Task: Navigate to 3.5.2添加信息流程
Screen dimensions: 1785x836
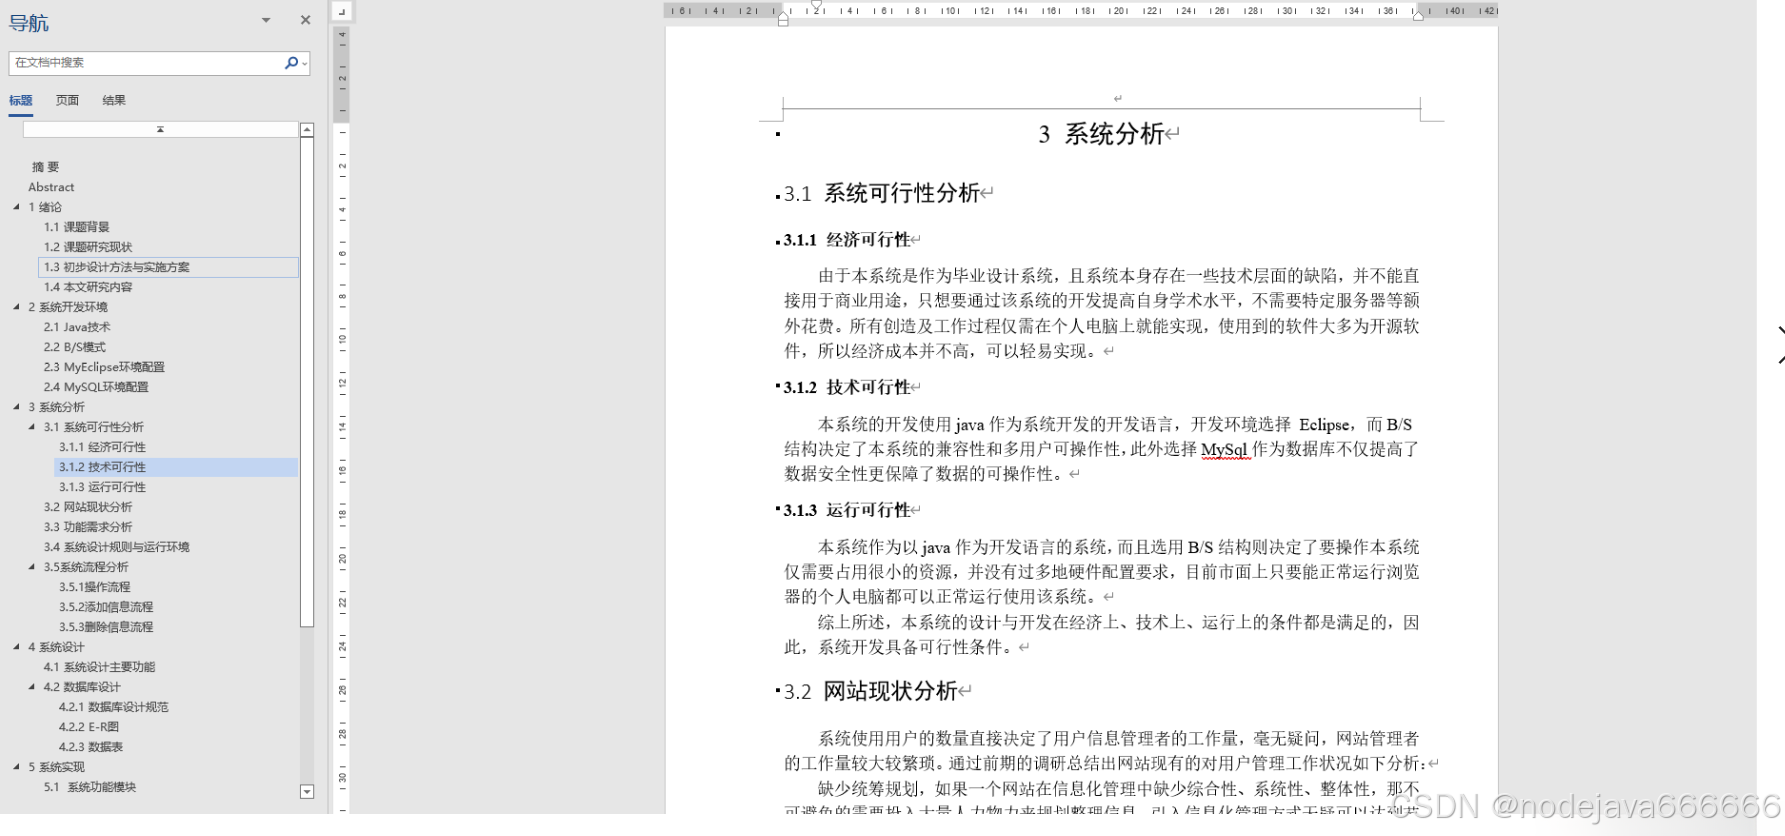Action: pos(106,607)
